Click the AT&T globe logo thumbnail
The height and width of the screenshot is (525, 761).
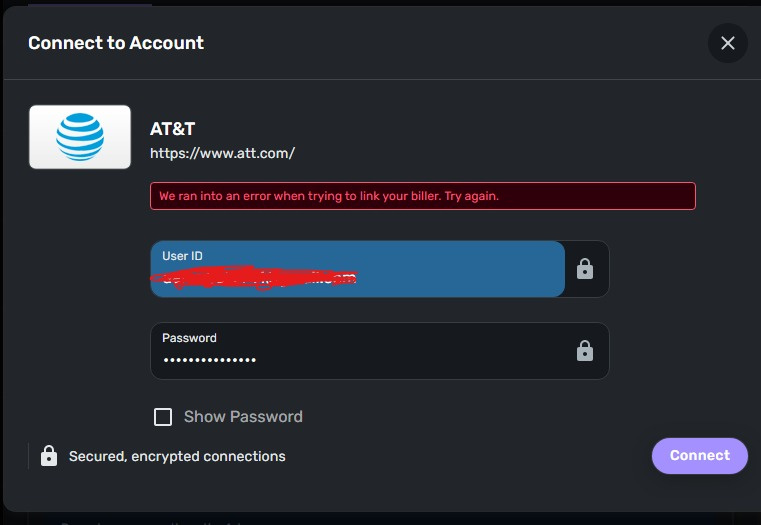tap(80, 137)
